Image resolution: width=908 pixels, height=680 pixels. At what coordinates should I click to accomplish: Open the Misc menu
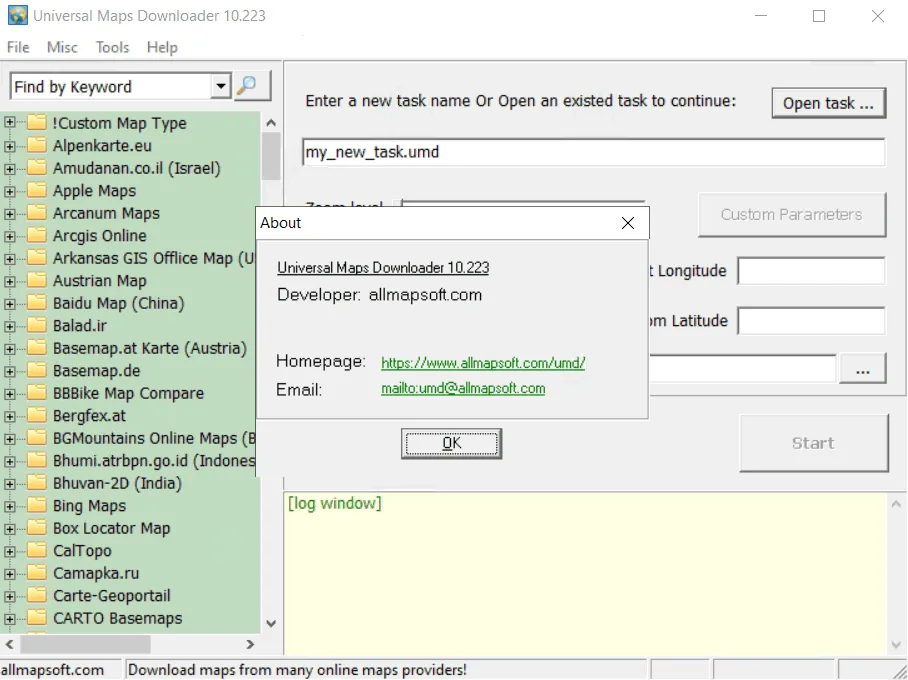[62, 47]
